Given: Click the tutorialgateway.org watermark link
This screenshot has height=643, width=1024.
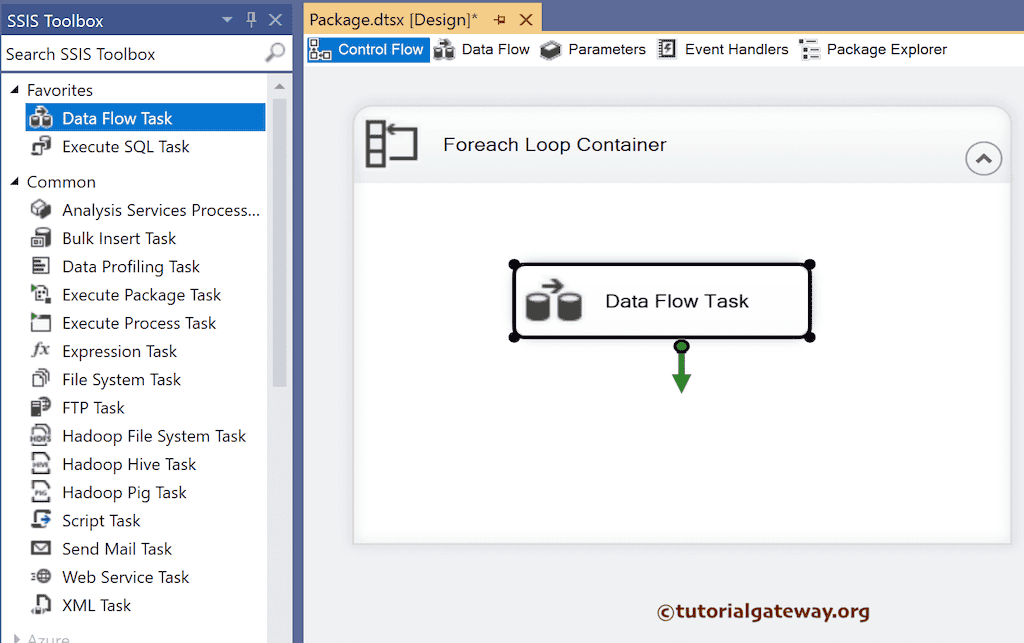Looking at the screenshot, I should click(x=763, y=610).
